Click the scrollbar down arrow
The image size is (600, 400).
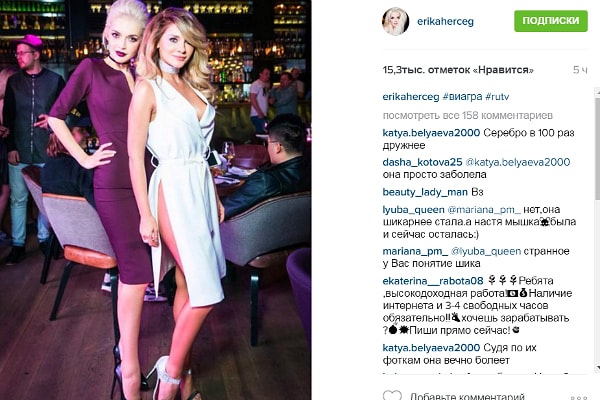point(597,369)
